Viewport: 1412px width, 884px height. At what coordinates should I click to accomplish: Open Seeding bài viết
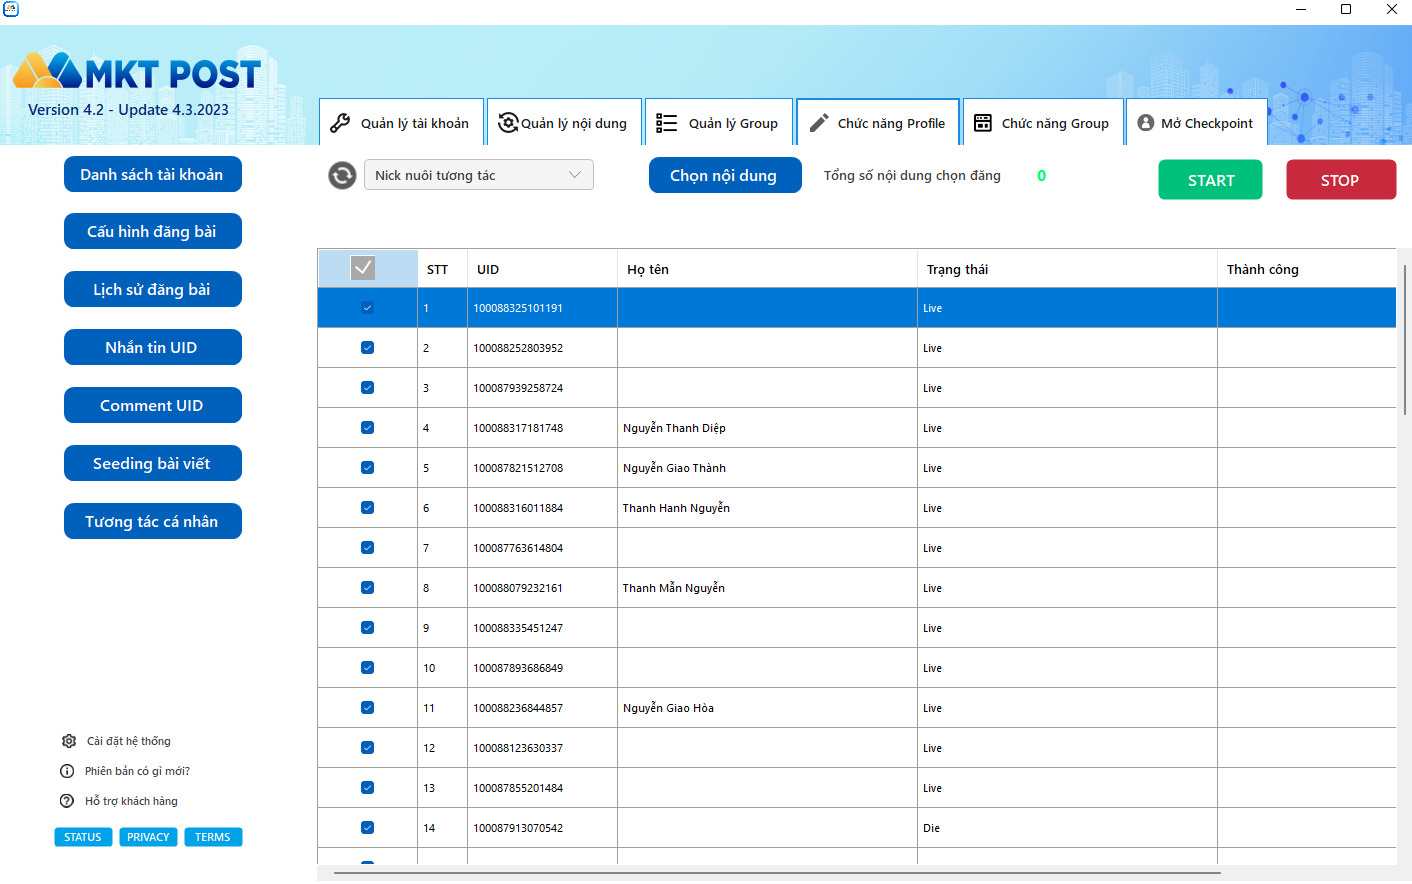[x=152, y=463]
